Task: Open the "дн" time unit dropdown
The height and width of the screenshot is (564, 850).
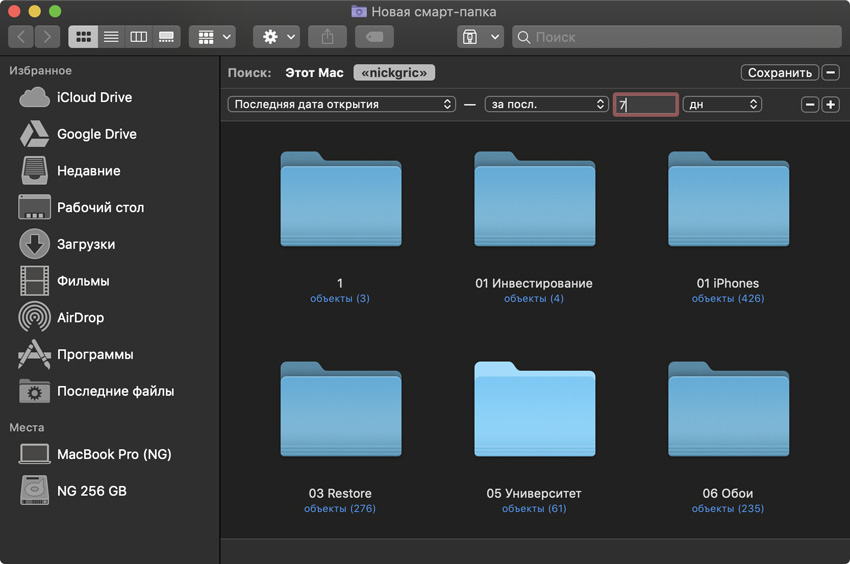Action: [722, 104]
